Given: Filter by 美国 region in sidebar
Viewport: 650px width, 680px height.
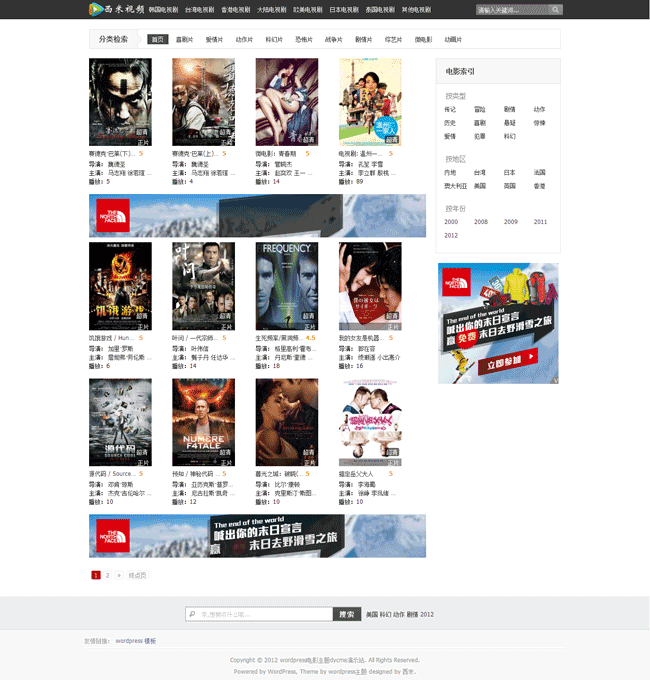Looking at the screenshot, I should click(x=480, y=186).
